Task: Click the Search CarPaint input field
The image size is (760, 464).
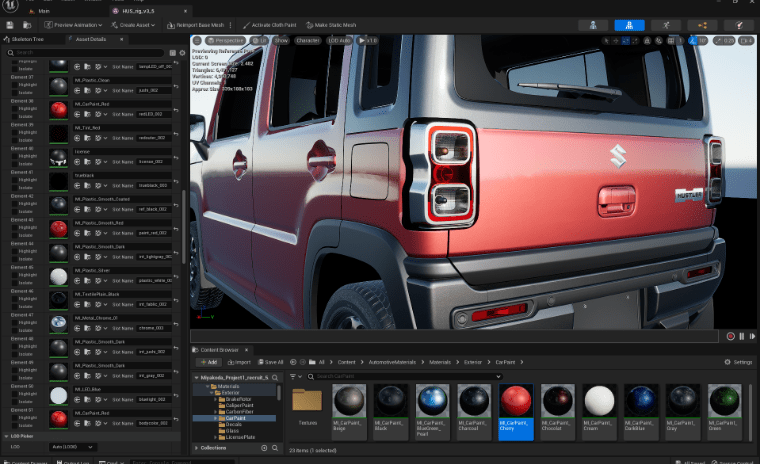Action: pyautogui.click(x=404, y=376)
